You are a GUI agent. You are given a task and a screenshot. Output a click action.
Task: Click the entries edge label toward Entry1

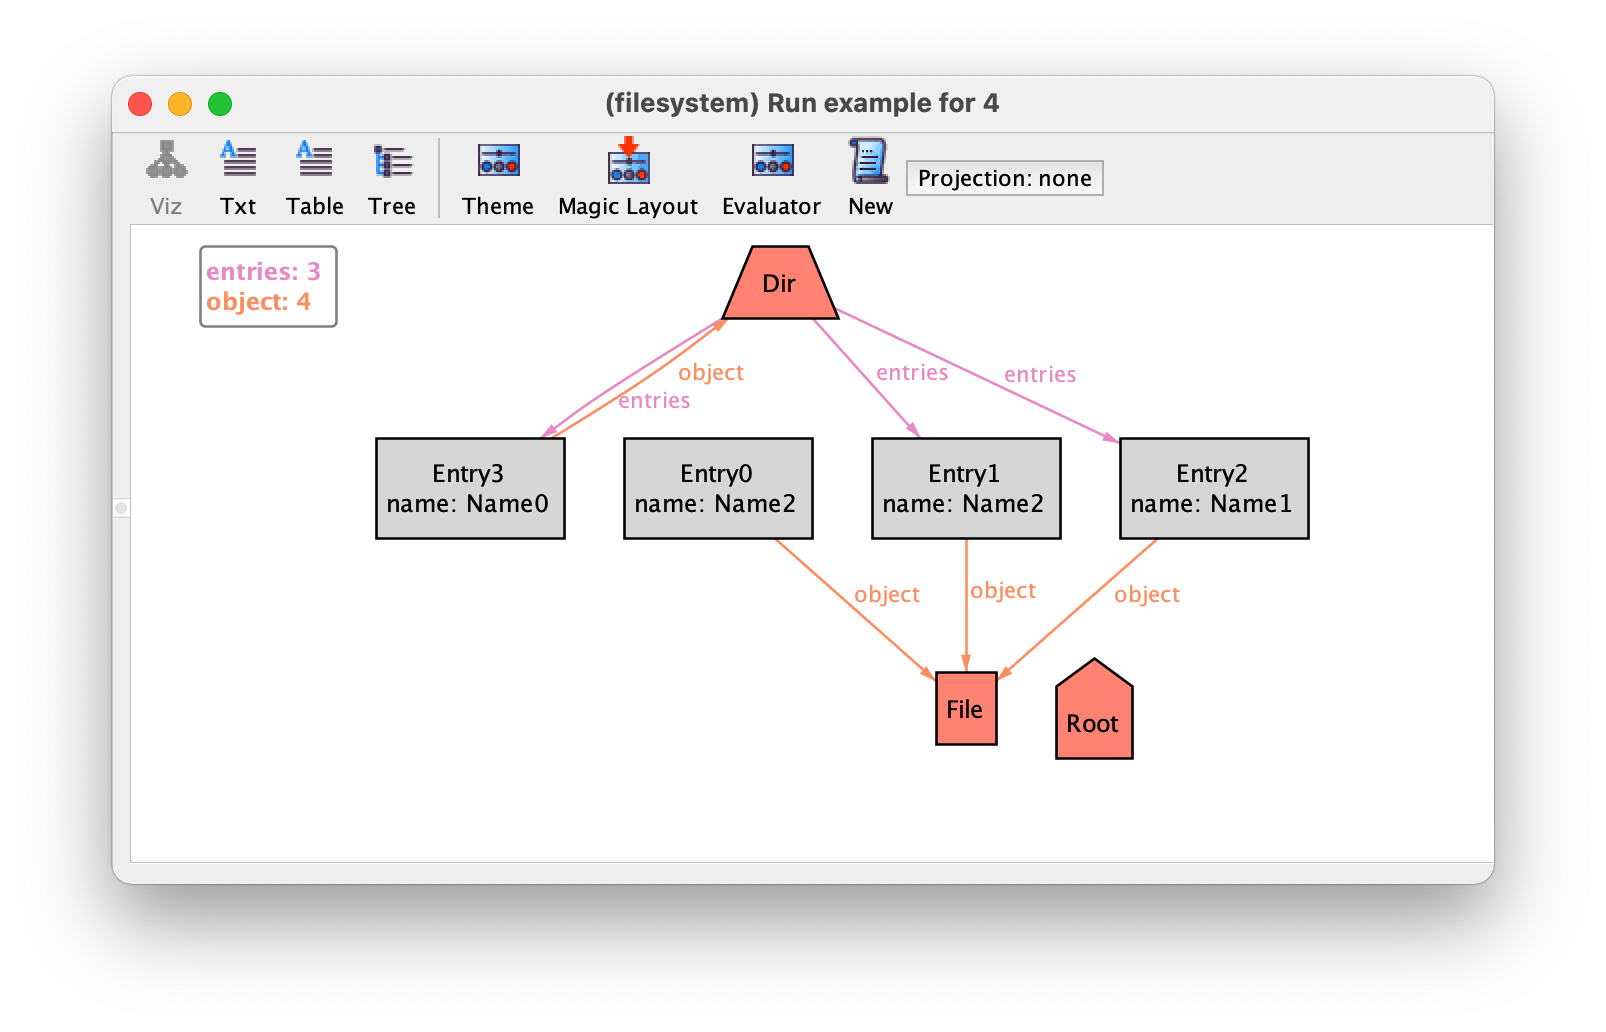(x=912, y=372)
